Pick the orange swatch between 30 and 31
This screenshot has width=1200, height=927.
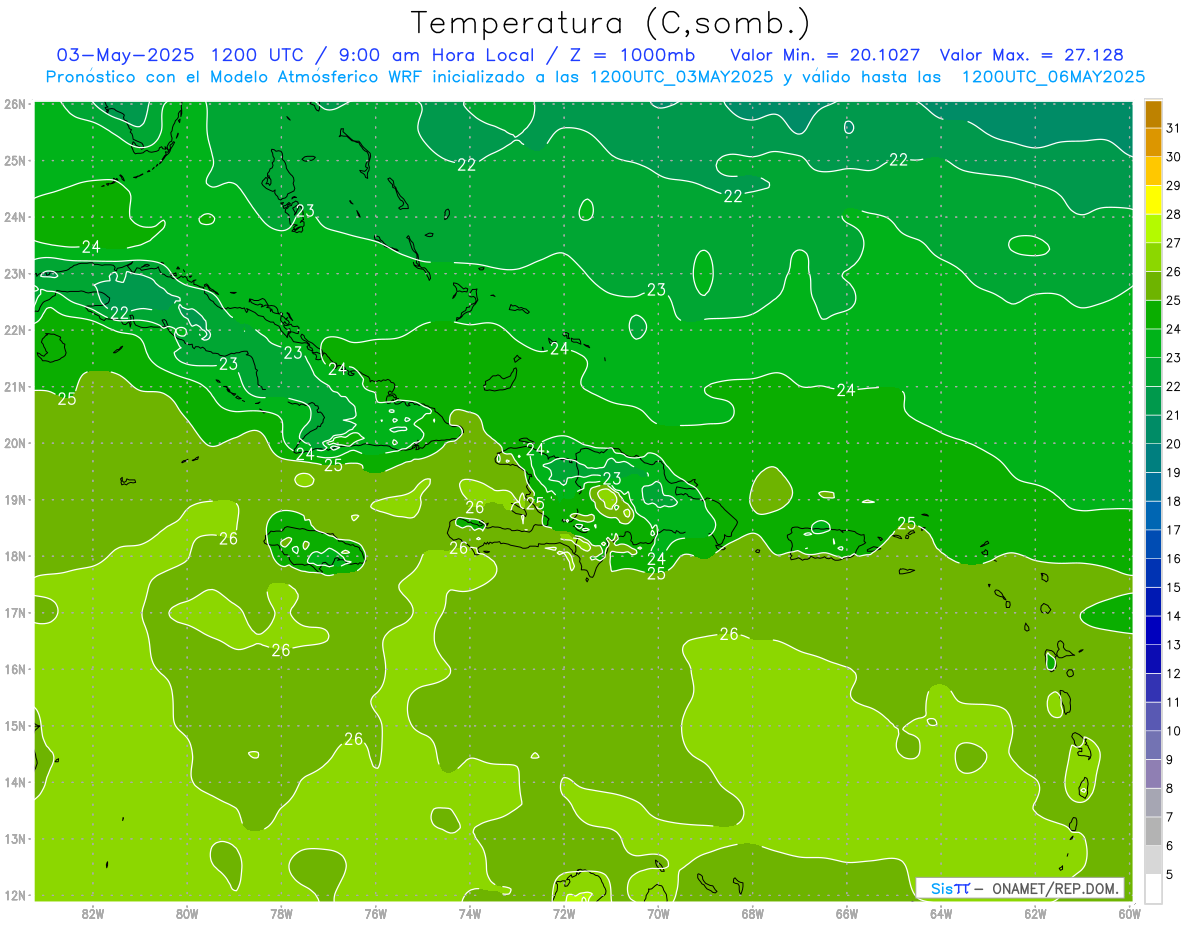coord(1154,144)
